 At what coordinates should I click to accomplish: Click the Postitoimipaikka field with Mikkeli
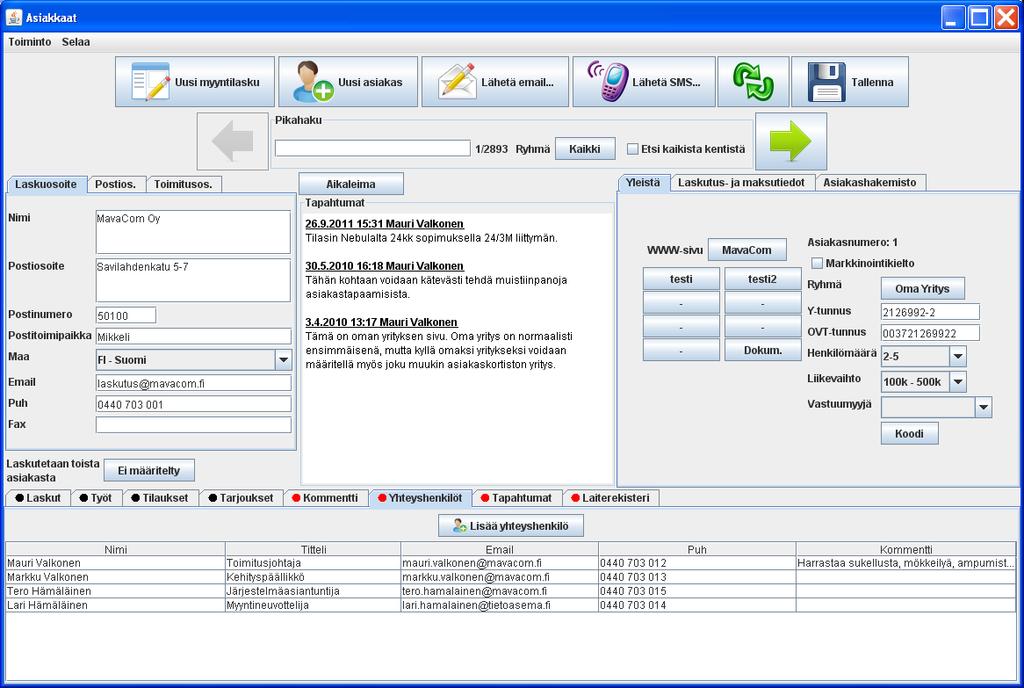point(193,337)
